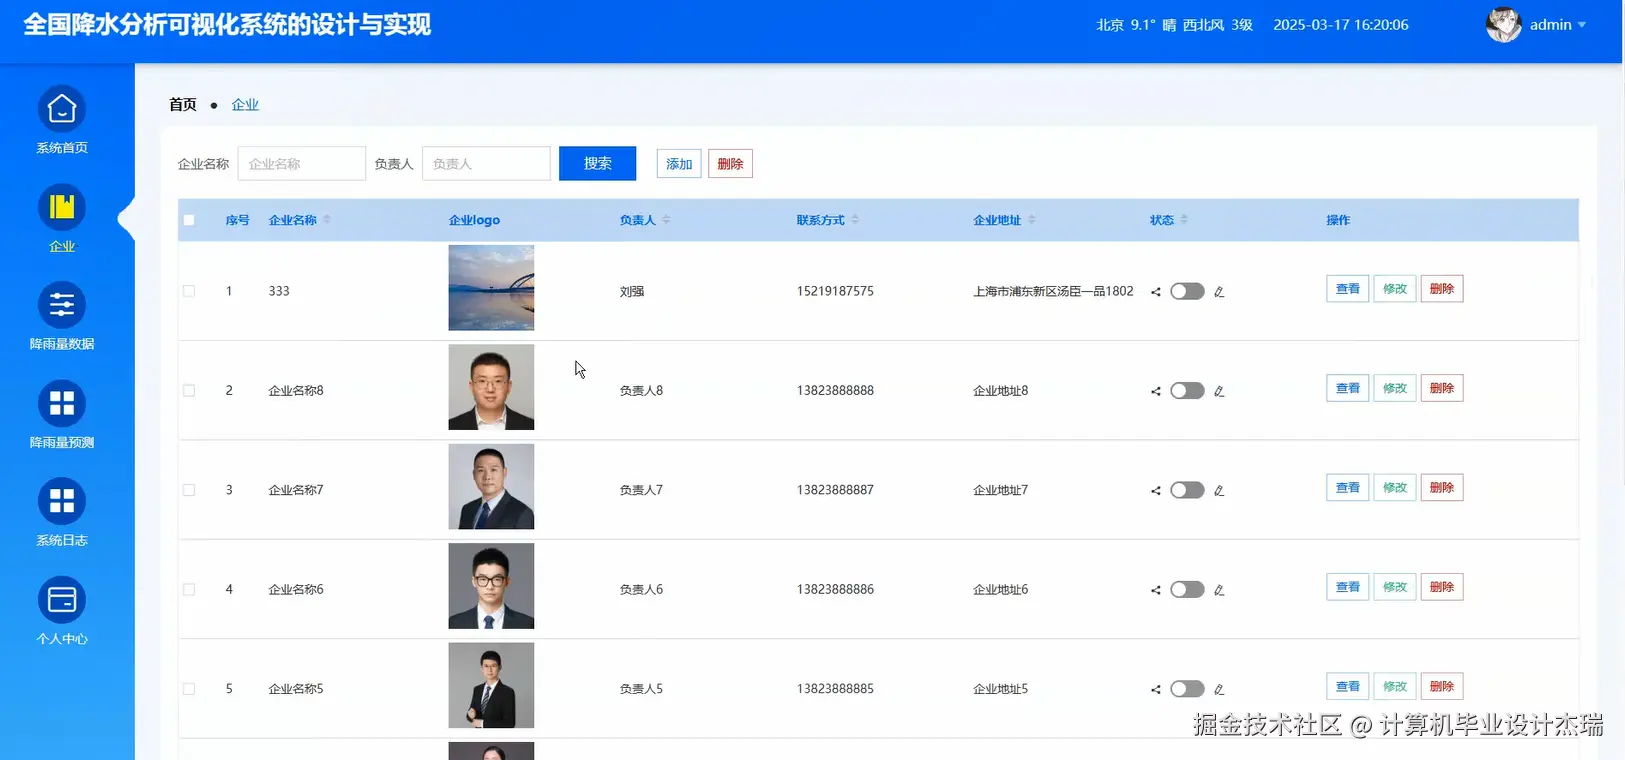
Task: Toggle status switch for 刘强 row
Action: pyautogui.click(x=1187, y=291)
